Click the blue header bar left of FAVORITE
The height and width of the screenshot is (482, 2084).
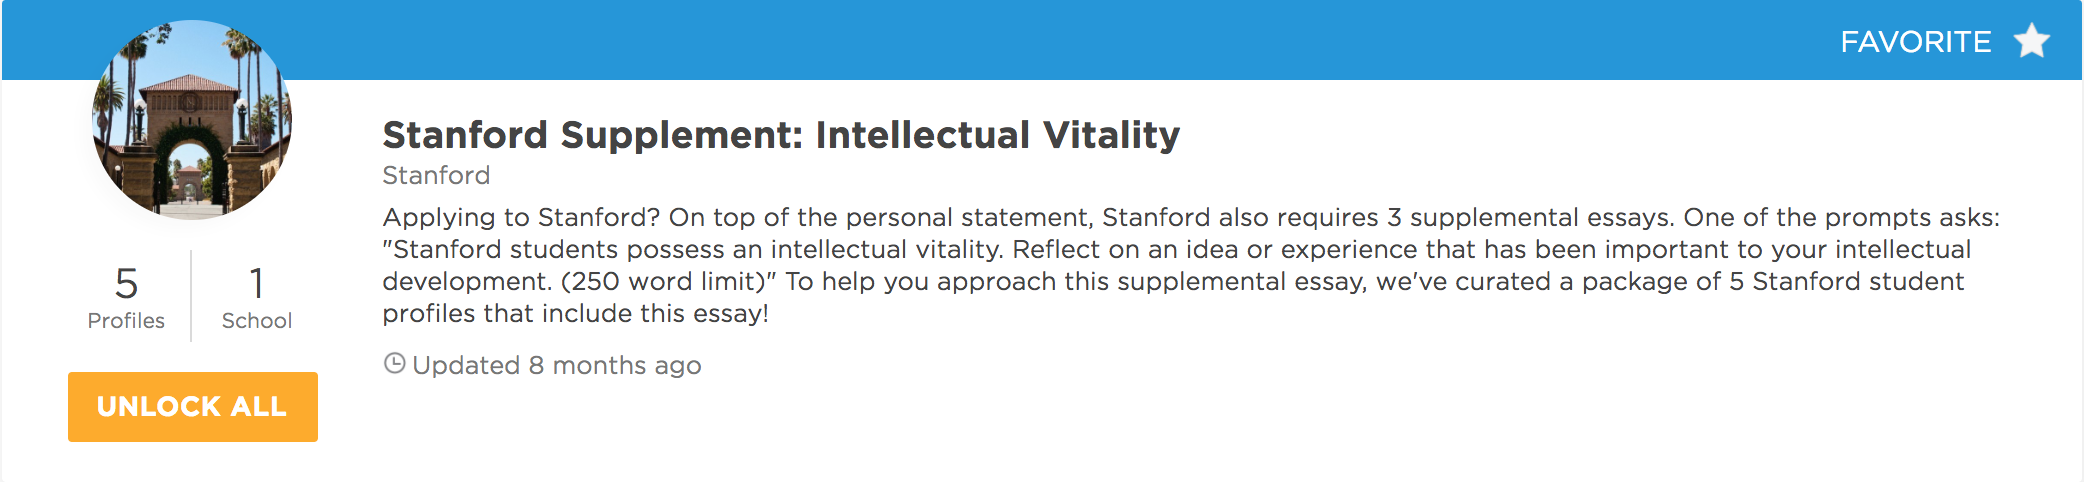click(x=1000, y=40)
